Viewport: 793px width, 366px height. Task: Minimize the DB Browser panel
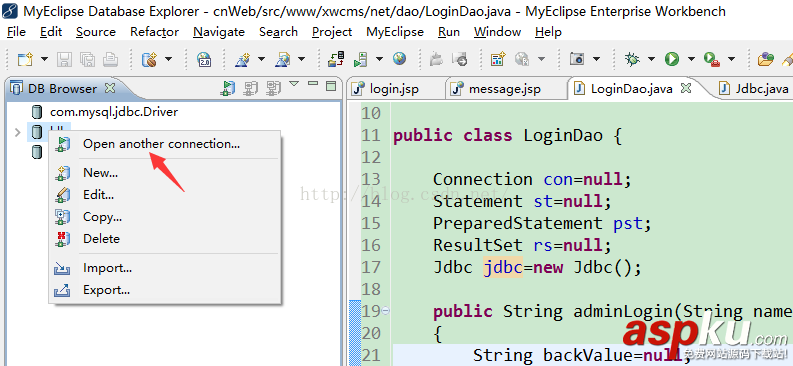pos(313,84)
